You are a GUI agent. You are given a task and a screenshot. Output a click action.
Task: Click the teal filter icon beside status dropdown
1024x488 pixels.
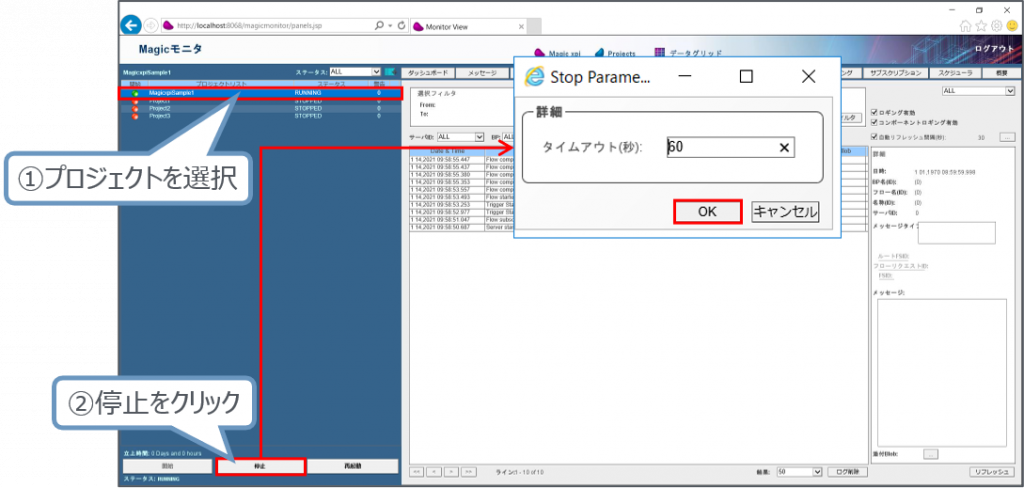click(391, 72)
